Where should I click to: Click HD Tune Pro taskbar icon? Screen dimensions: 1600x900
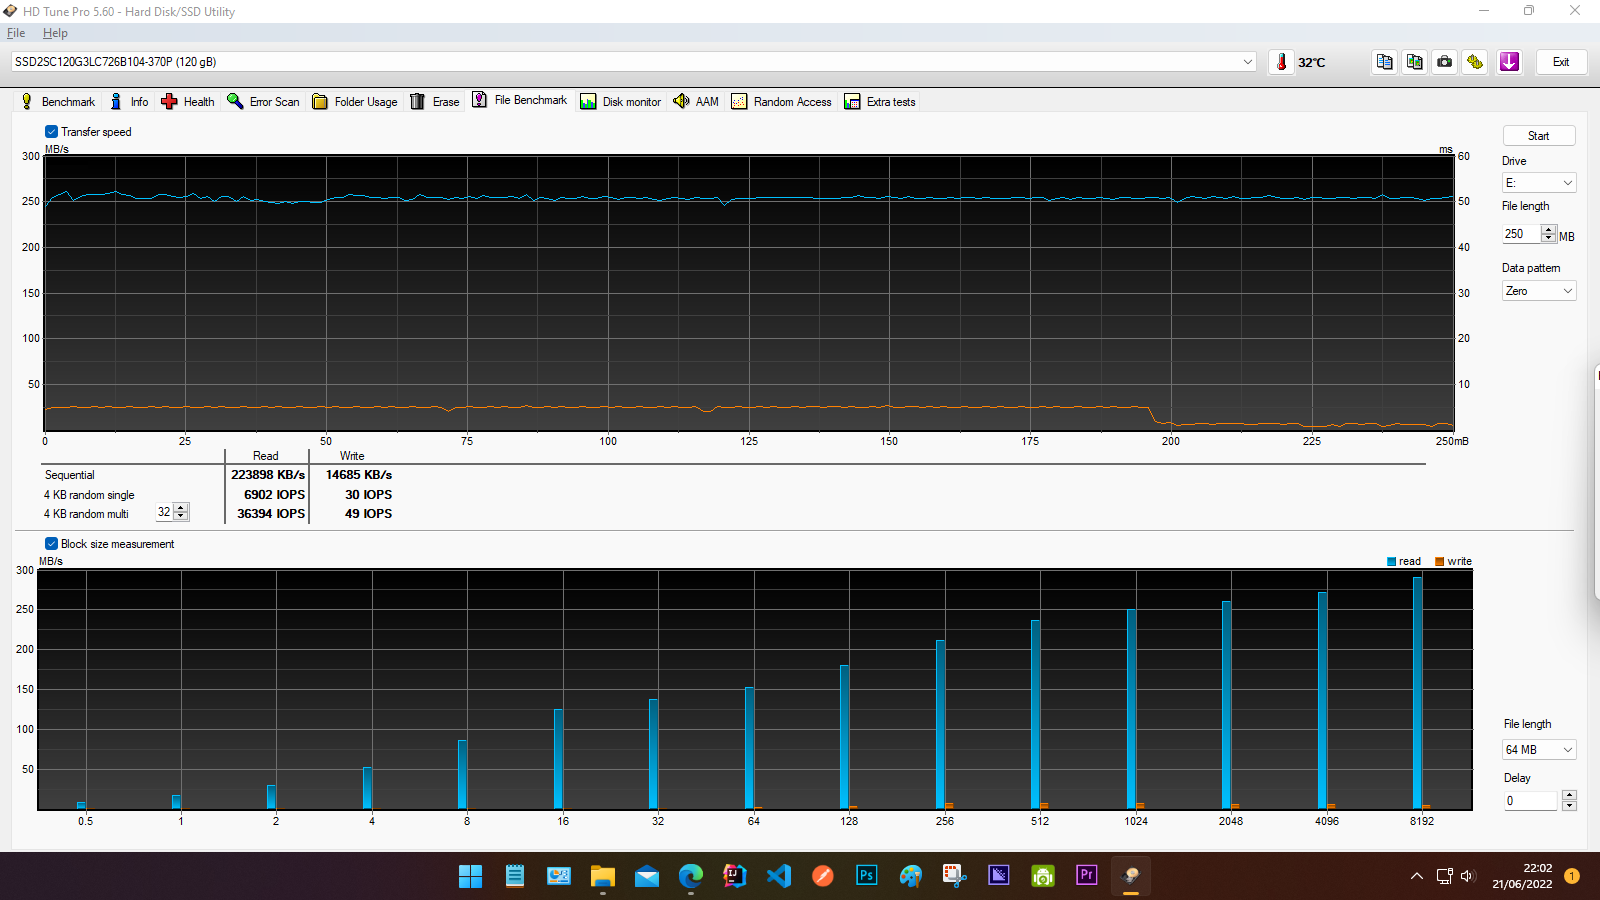point(1131,876)
